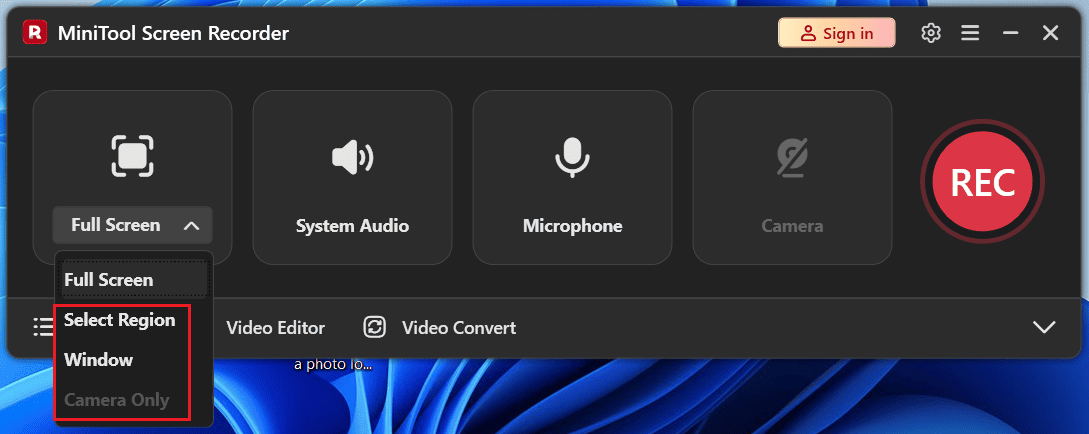The height and width of the screenshot is (434, 1089).
Task: Open the Video Convert text link
Action: pyautogui.click(x=459, y=328)
